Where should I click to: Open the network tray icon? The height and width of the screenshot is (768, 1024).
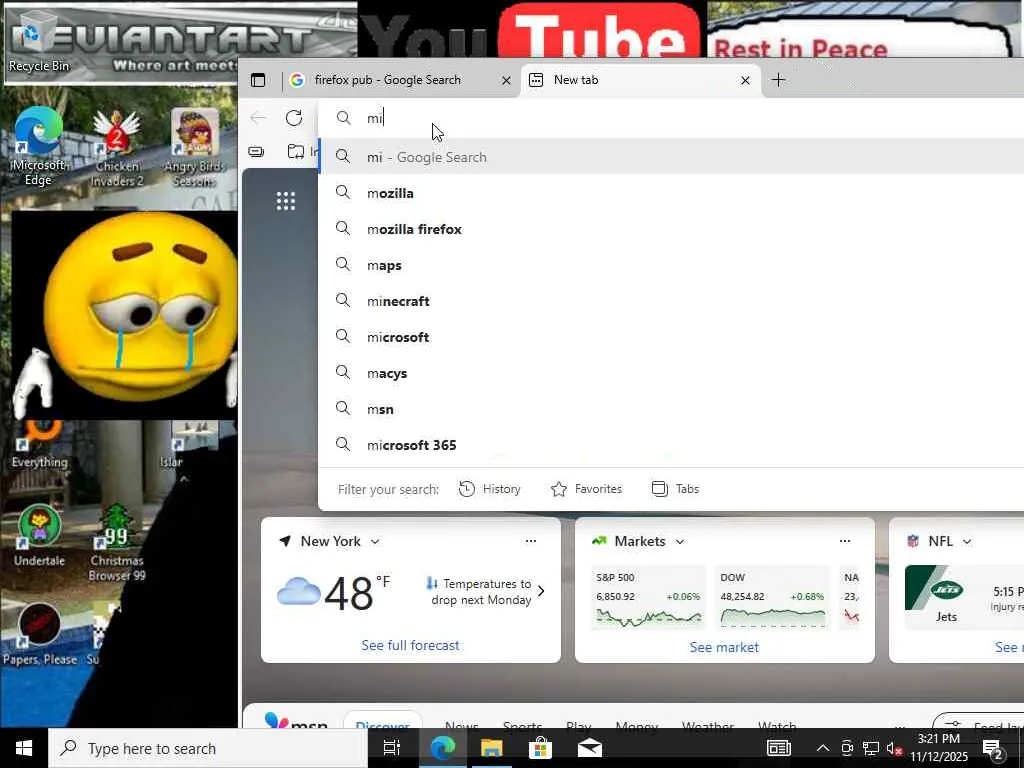871,748
